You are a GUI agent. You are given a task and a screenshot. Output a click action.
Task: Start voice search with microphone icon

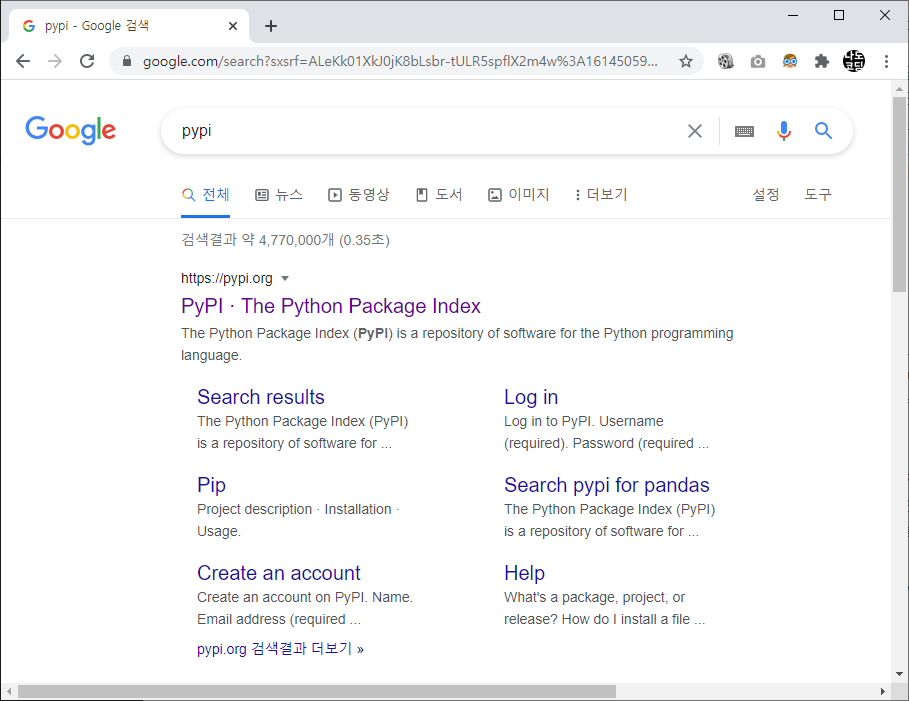point(784,131)
